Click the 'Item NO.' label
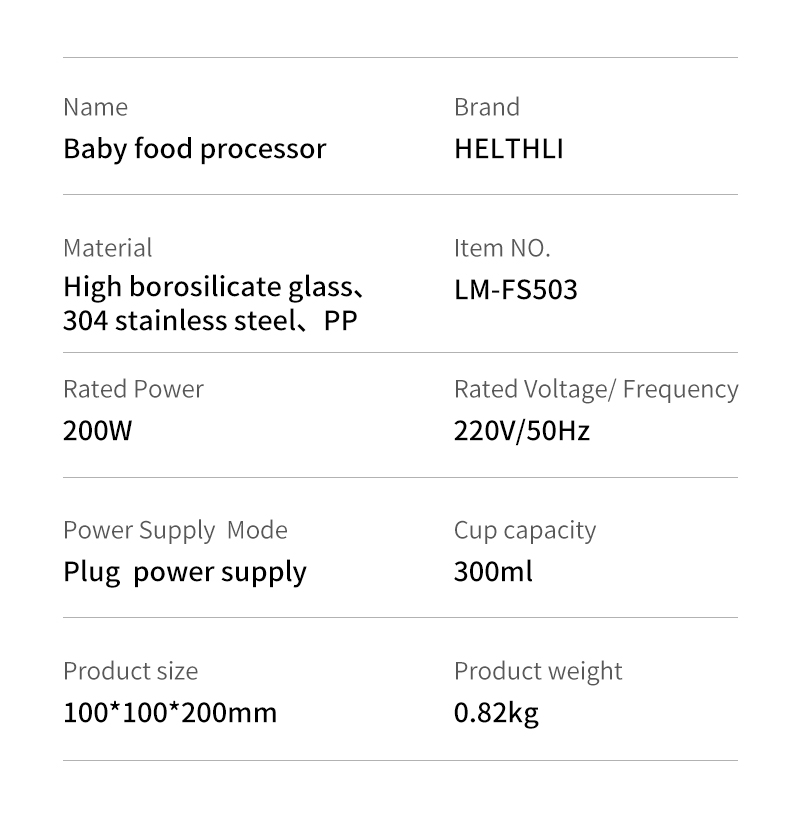790x819 pixels. coord(502,248)
